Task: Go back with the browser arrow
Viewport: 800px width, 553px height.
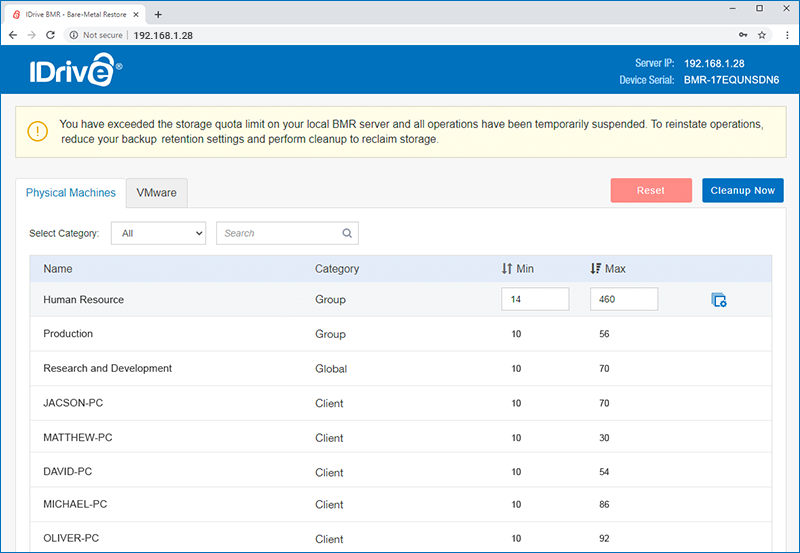Action: tap(13, 35)
